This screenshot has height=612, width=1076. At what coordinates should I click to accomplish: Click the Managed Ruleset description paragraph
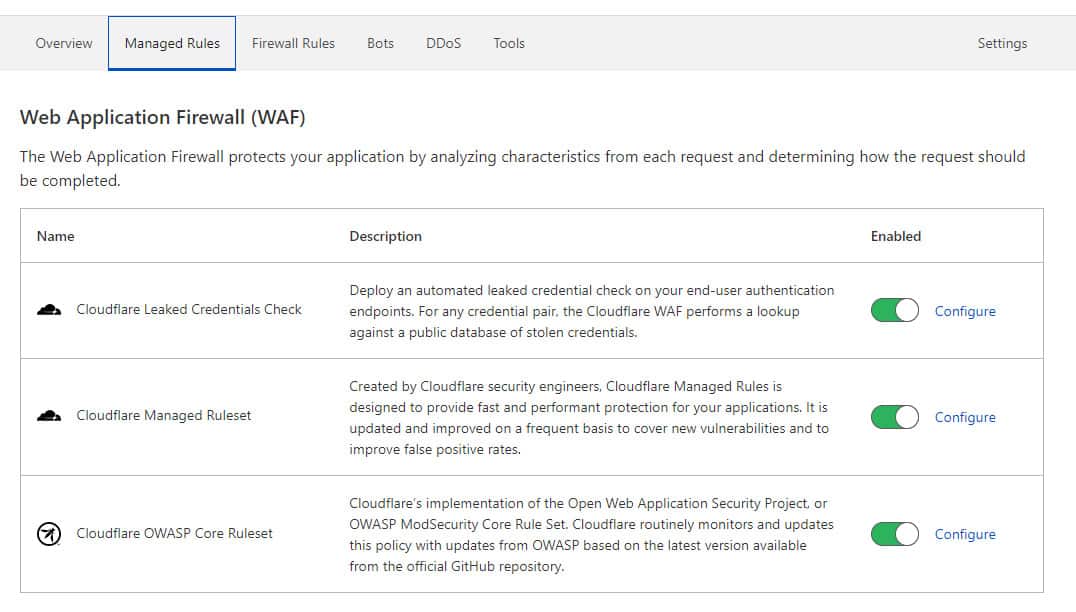pos(589,417)
